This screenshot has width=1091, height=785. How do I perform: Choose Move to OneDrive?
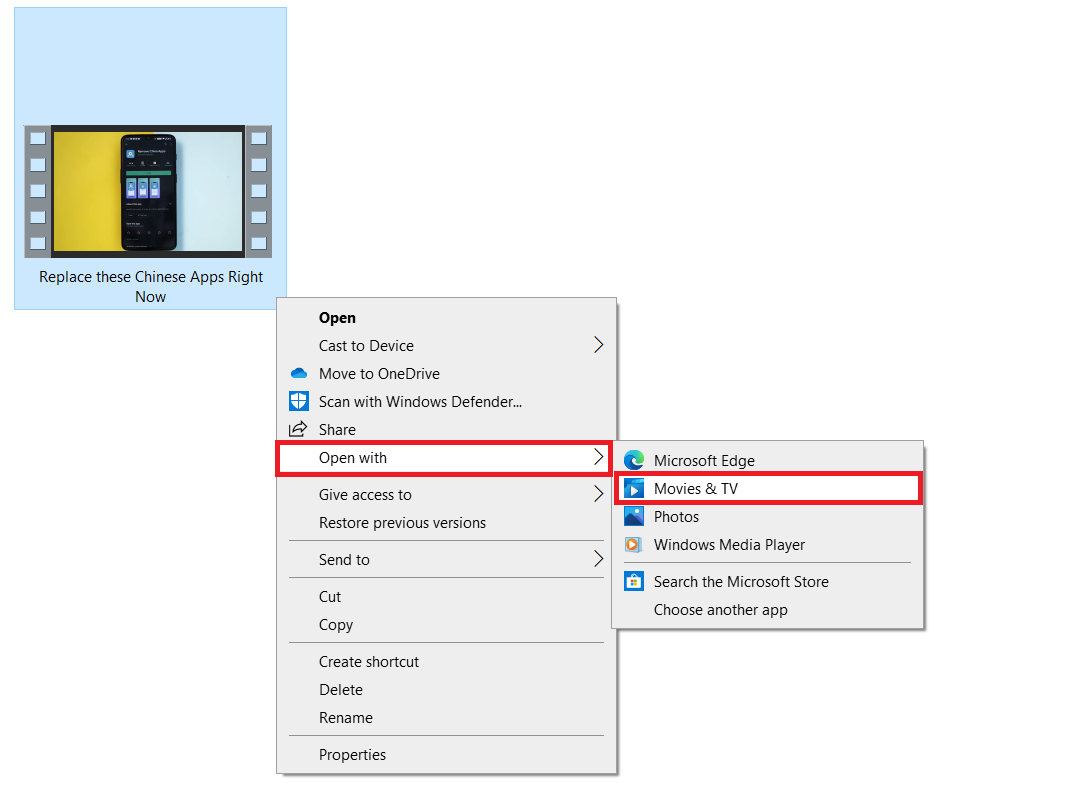coord(446,374)
